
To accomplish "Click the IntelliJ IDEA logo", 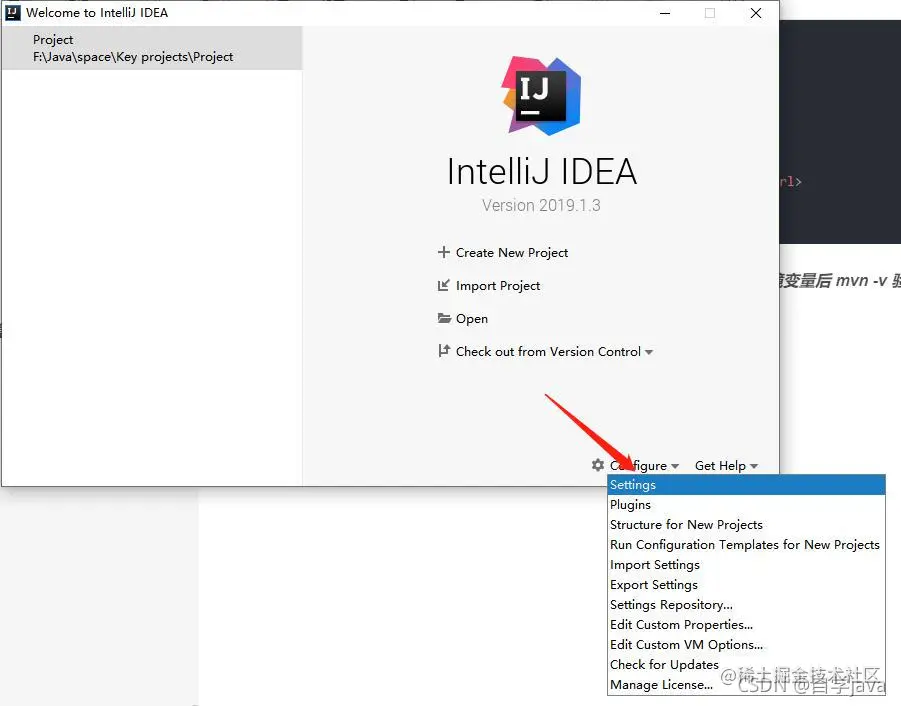I will tap(541, 95).
